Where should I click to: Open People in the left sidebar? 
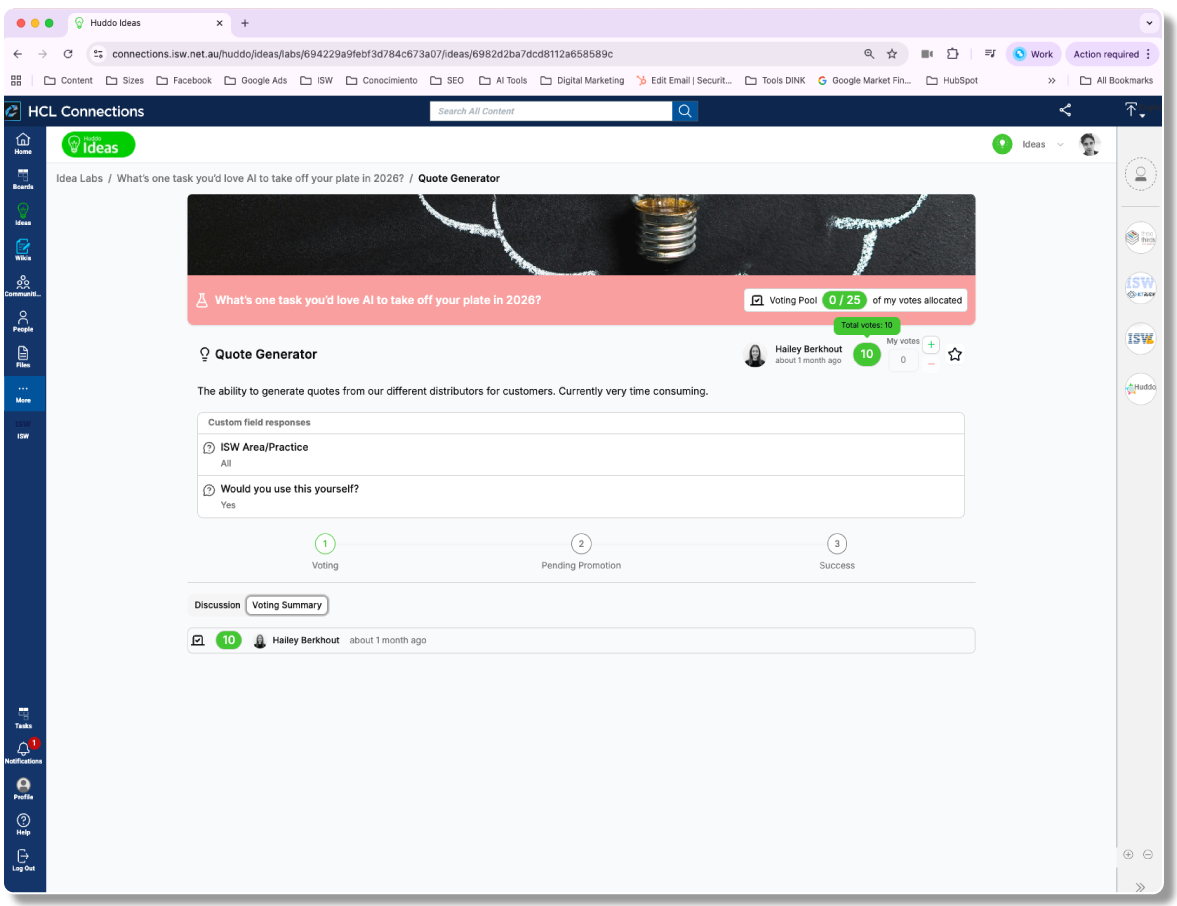(x=23, y=321)
